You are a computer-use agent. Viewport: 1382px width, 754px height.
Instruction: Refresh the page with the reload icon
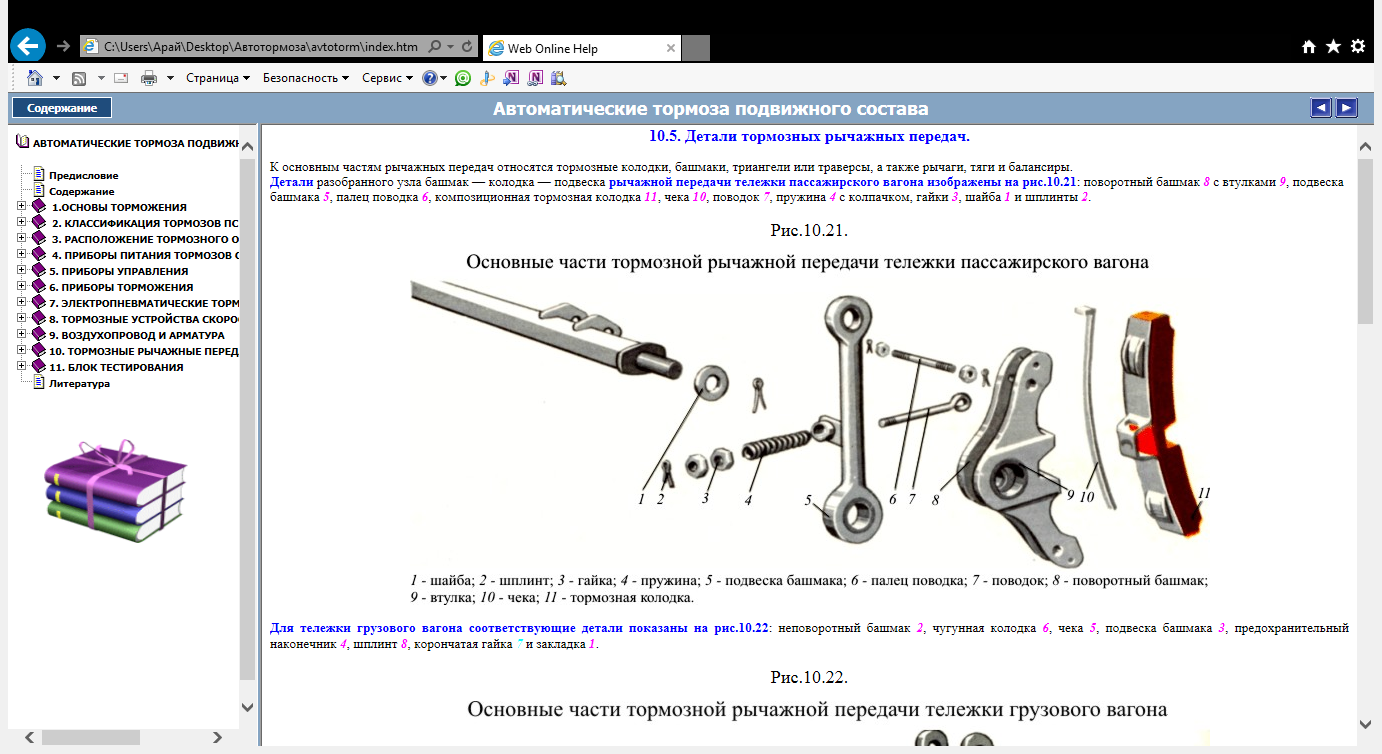click(x=467, y=46)
